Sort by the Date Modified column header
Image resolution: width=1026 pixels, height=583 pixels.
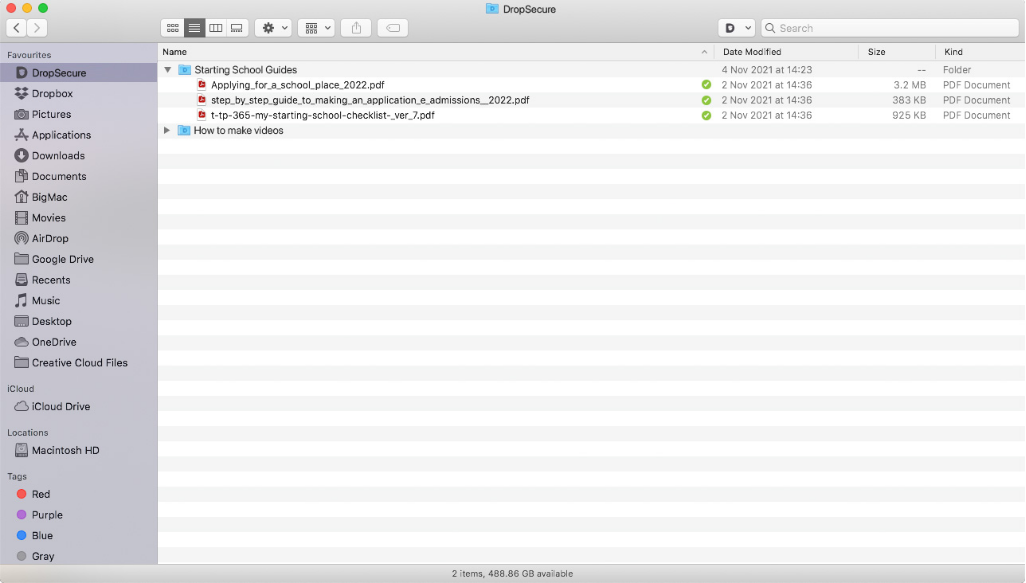[752, 52]
